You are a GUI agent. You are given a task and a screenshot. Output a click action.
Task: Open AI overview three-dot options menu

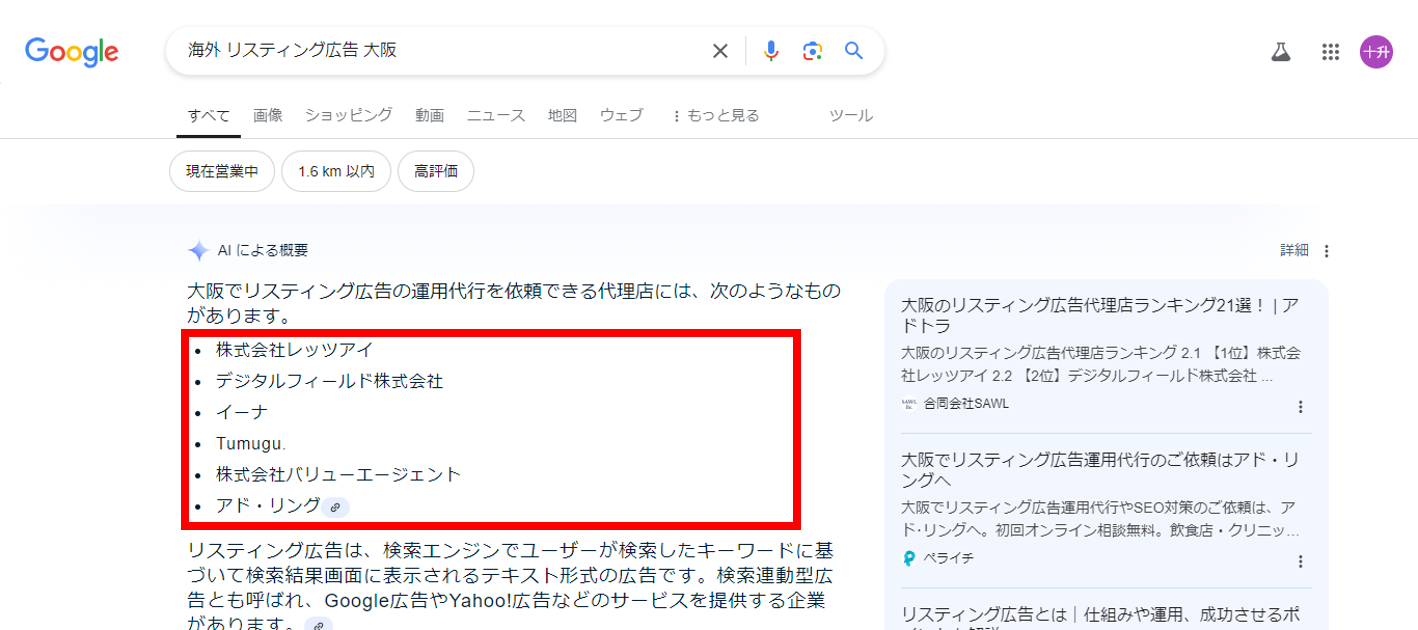point(1327,251)
